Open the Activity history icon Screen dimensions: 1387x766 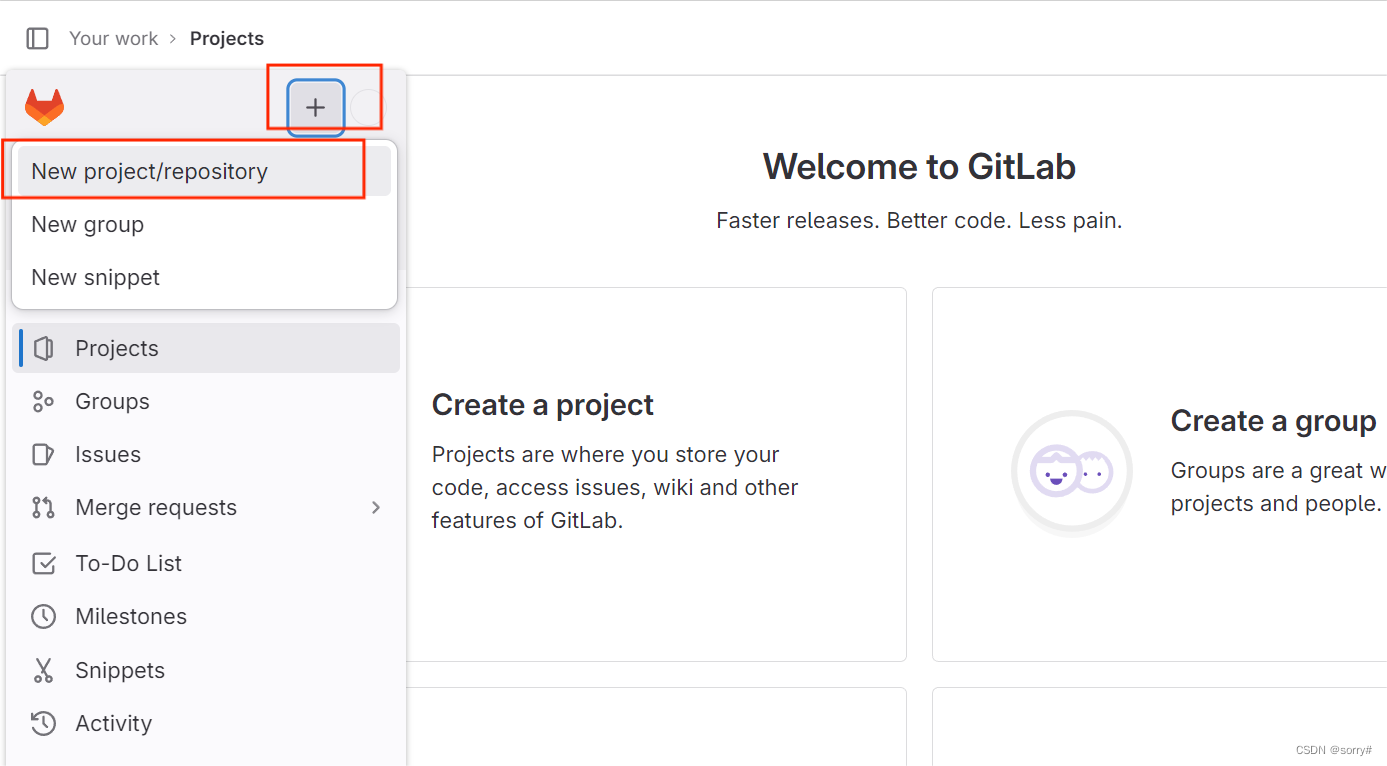pos(43,723)
